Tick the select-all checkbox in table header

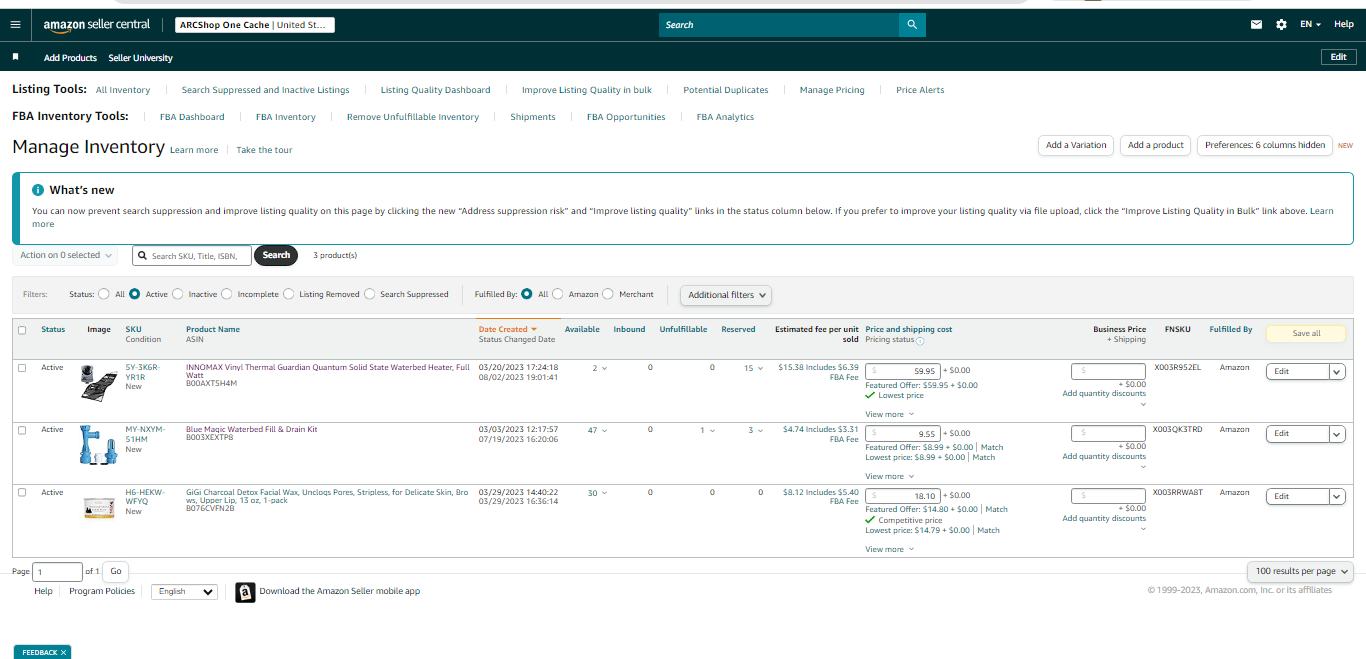(x=22, y=330)
